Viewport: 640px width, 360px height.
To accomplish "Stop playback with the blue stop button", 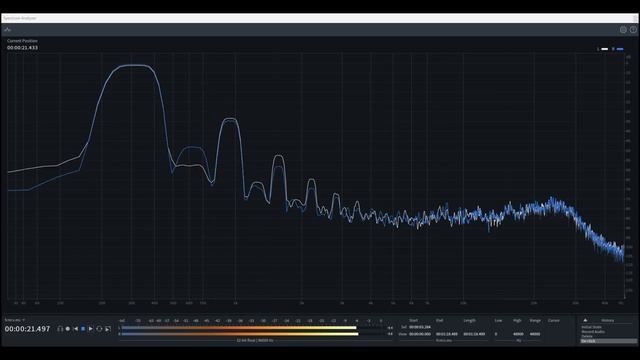I will tap(83, 329).
